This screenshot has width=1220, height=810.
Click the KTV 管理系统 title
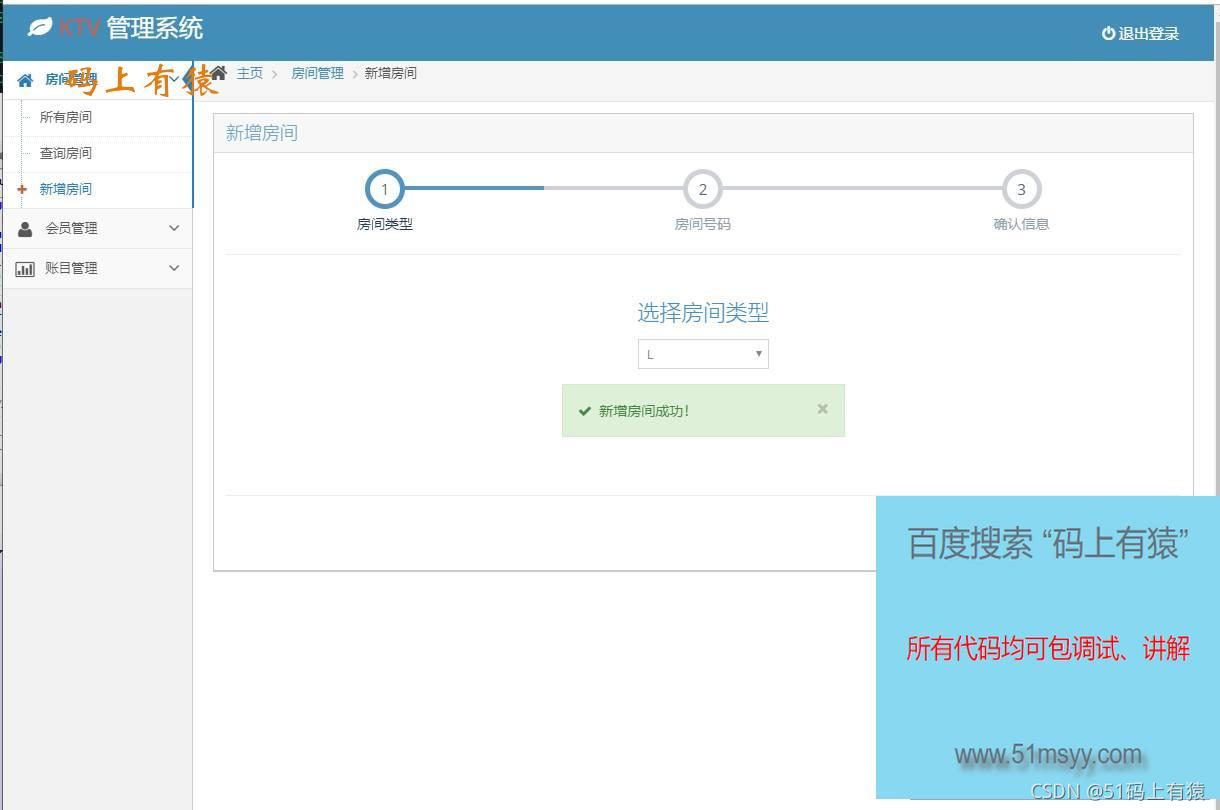tap(130, 28)
